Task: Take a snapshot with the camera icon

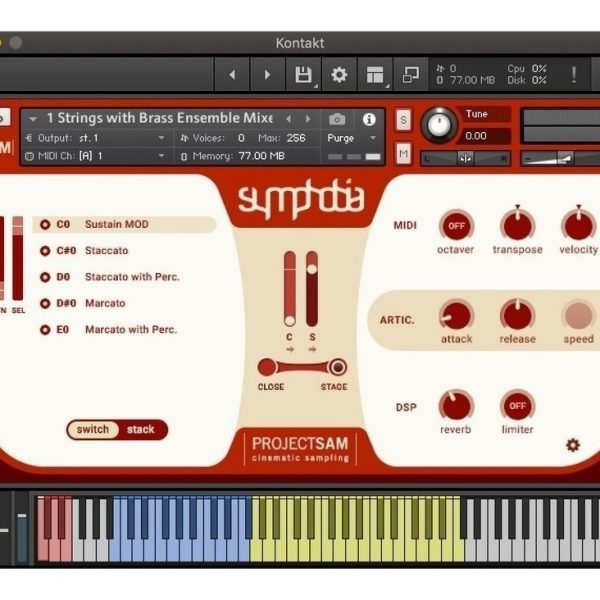Action: 337,119
